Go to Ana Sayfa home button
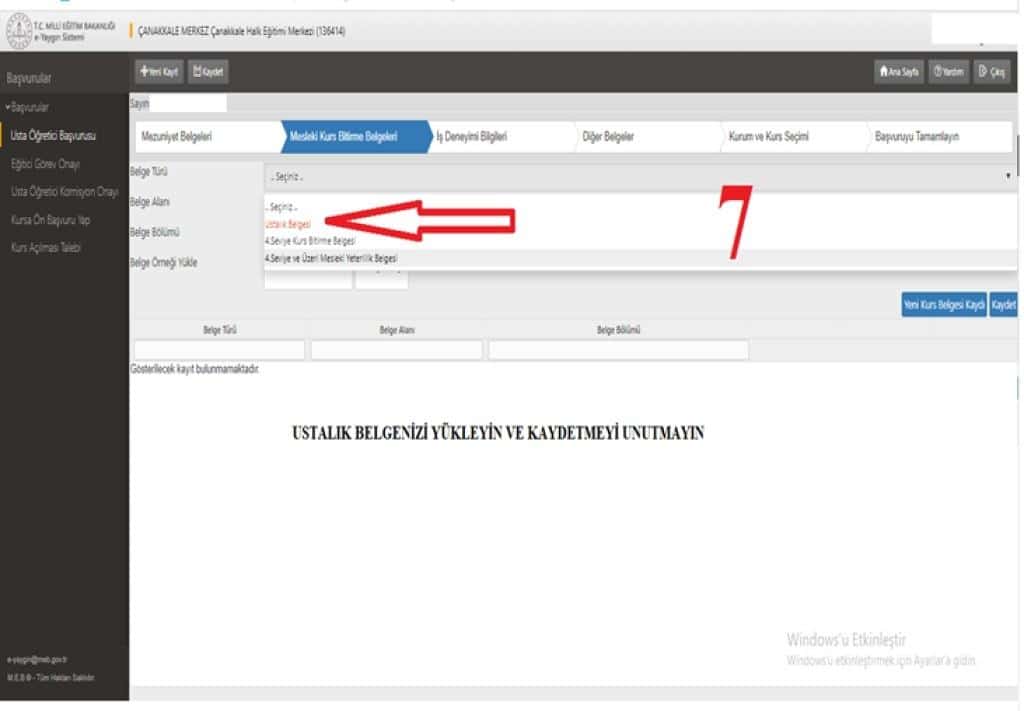Viewport: 1024px width, 711px height. [898, 72]
